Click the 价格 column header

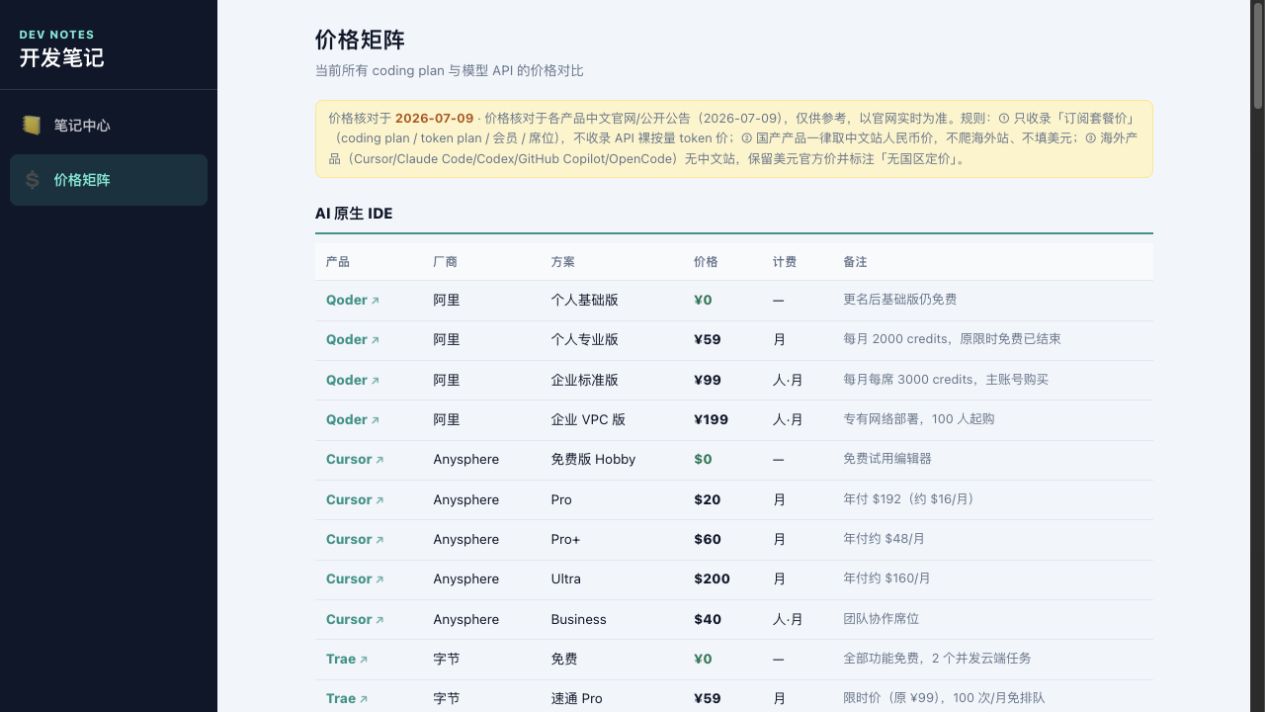click(x=706, y=262)
